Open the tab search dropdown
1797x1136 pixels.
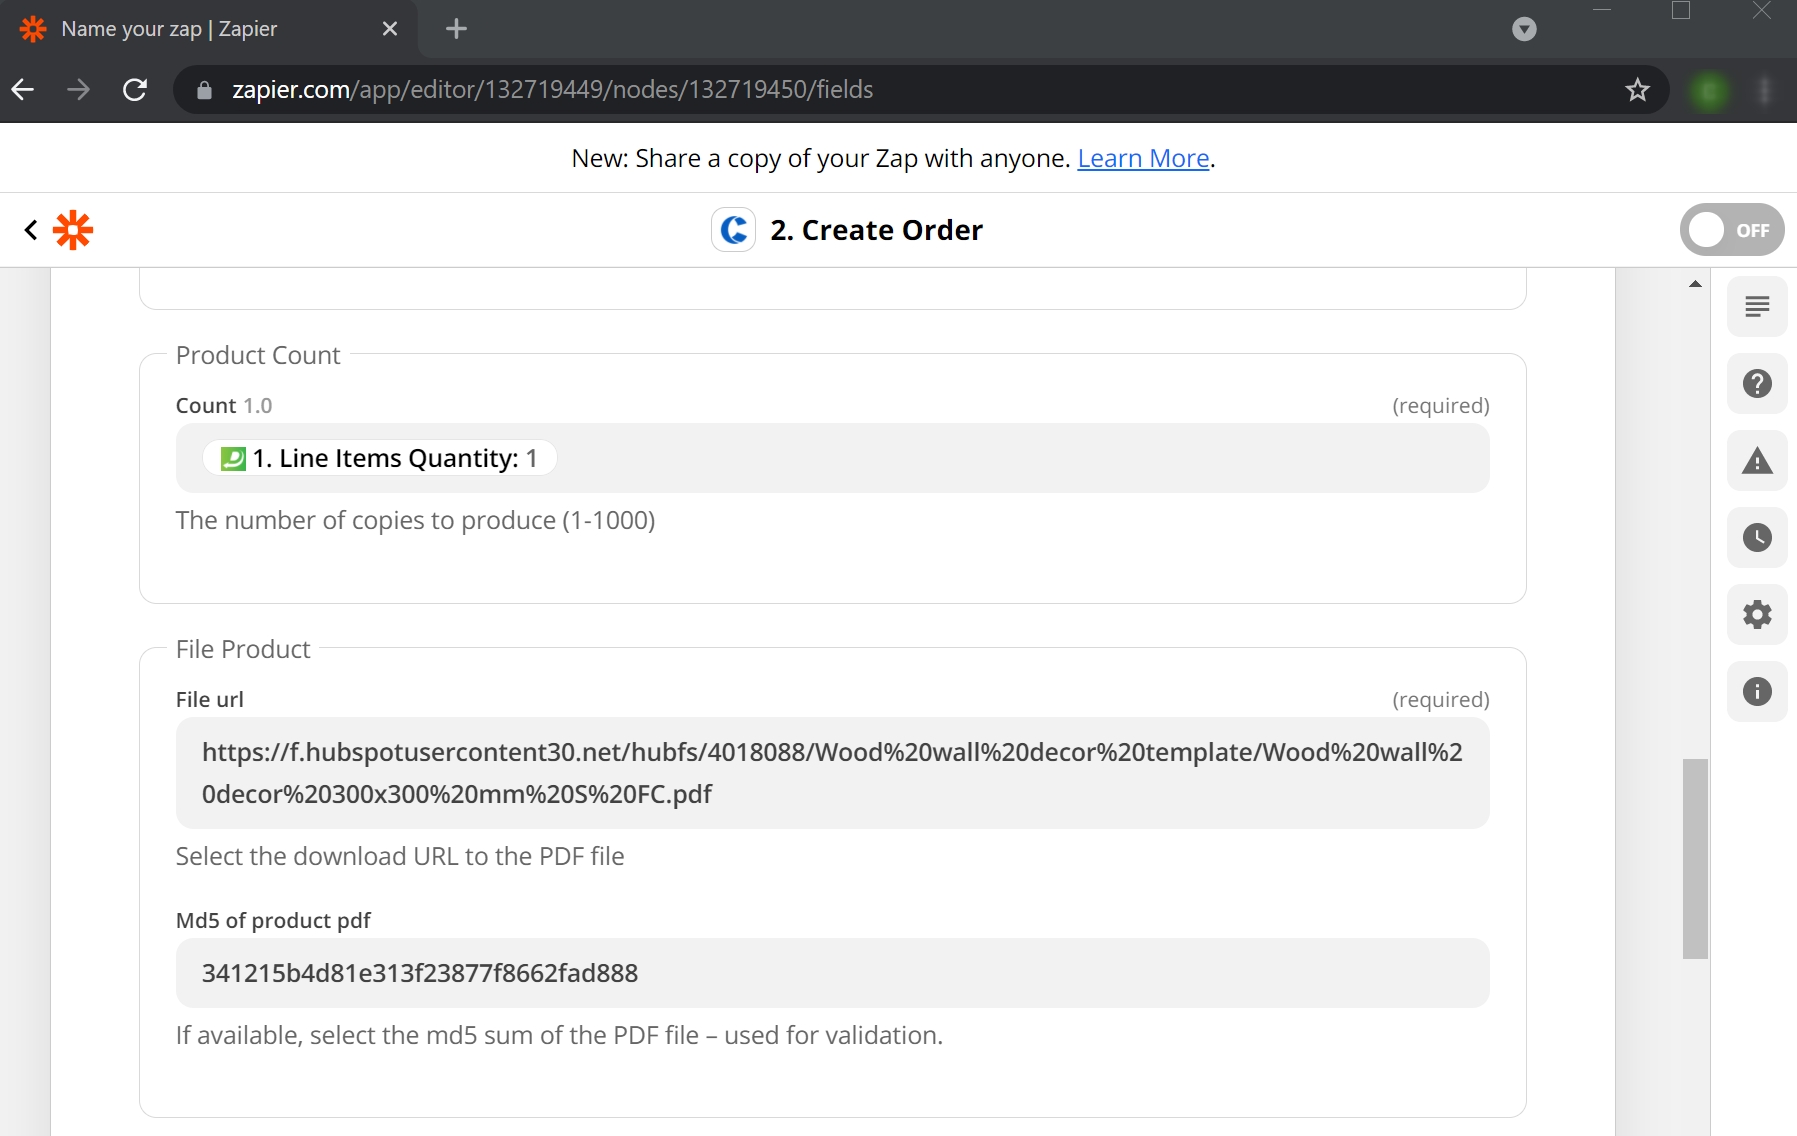click(x=1524, y=29)
